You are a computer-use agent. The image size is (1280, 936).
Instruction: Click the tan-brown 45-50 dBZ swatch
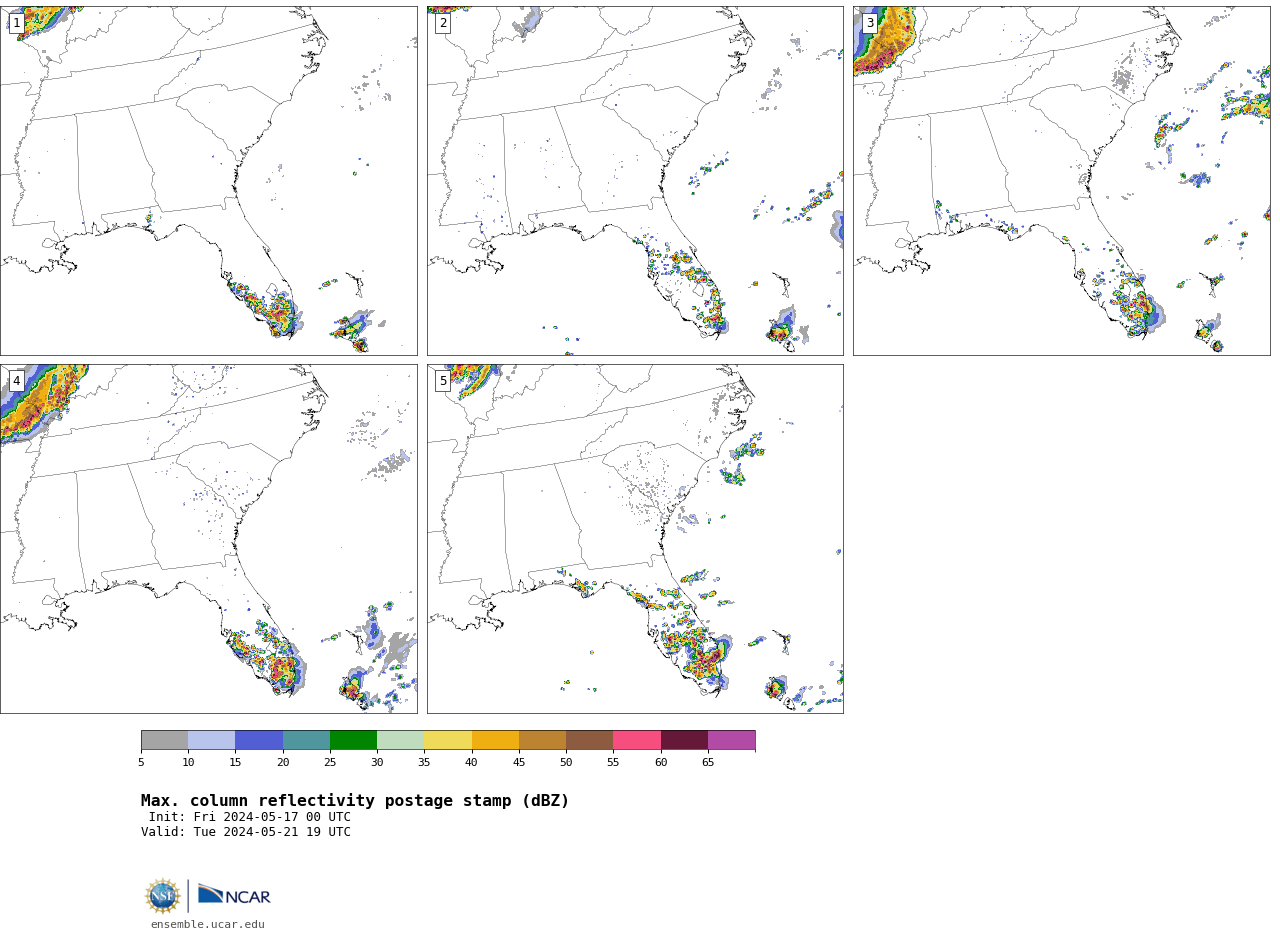tap(542, 740)
